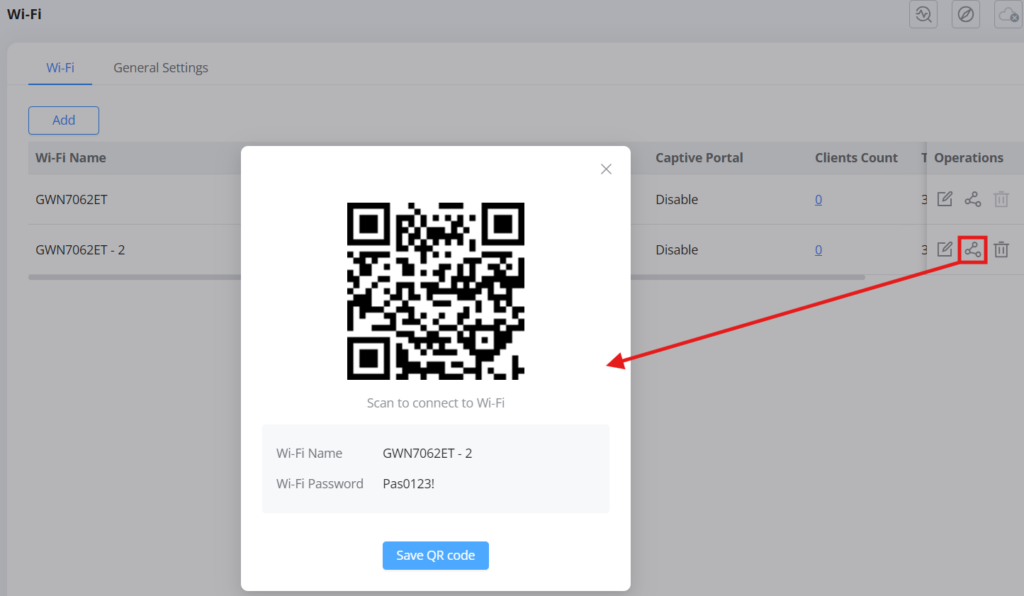Viewport: 1024px width, 596px height.
Task: Select the Wi-Fi tab
Action: [x=60, y=68]
